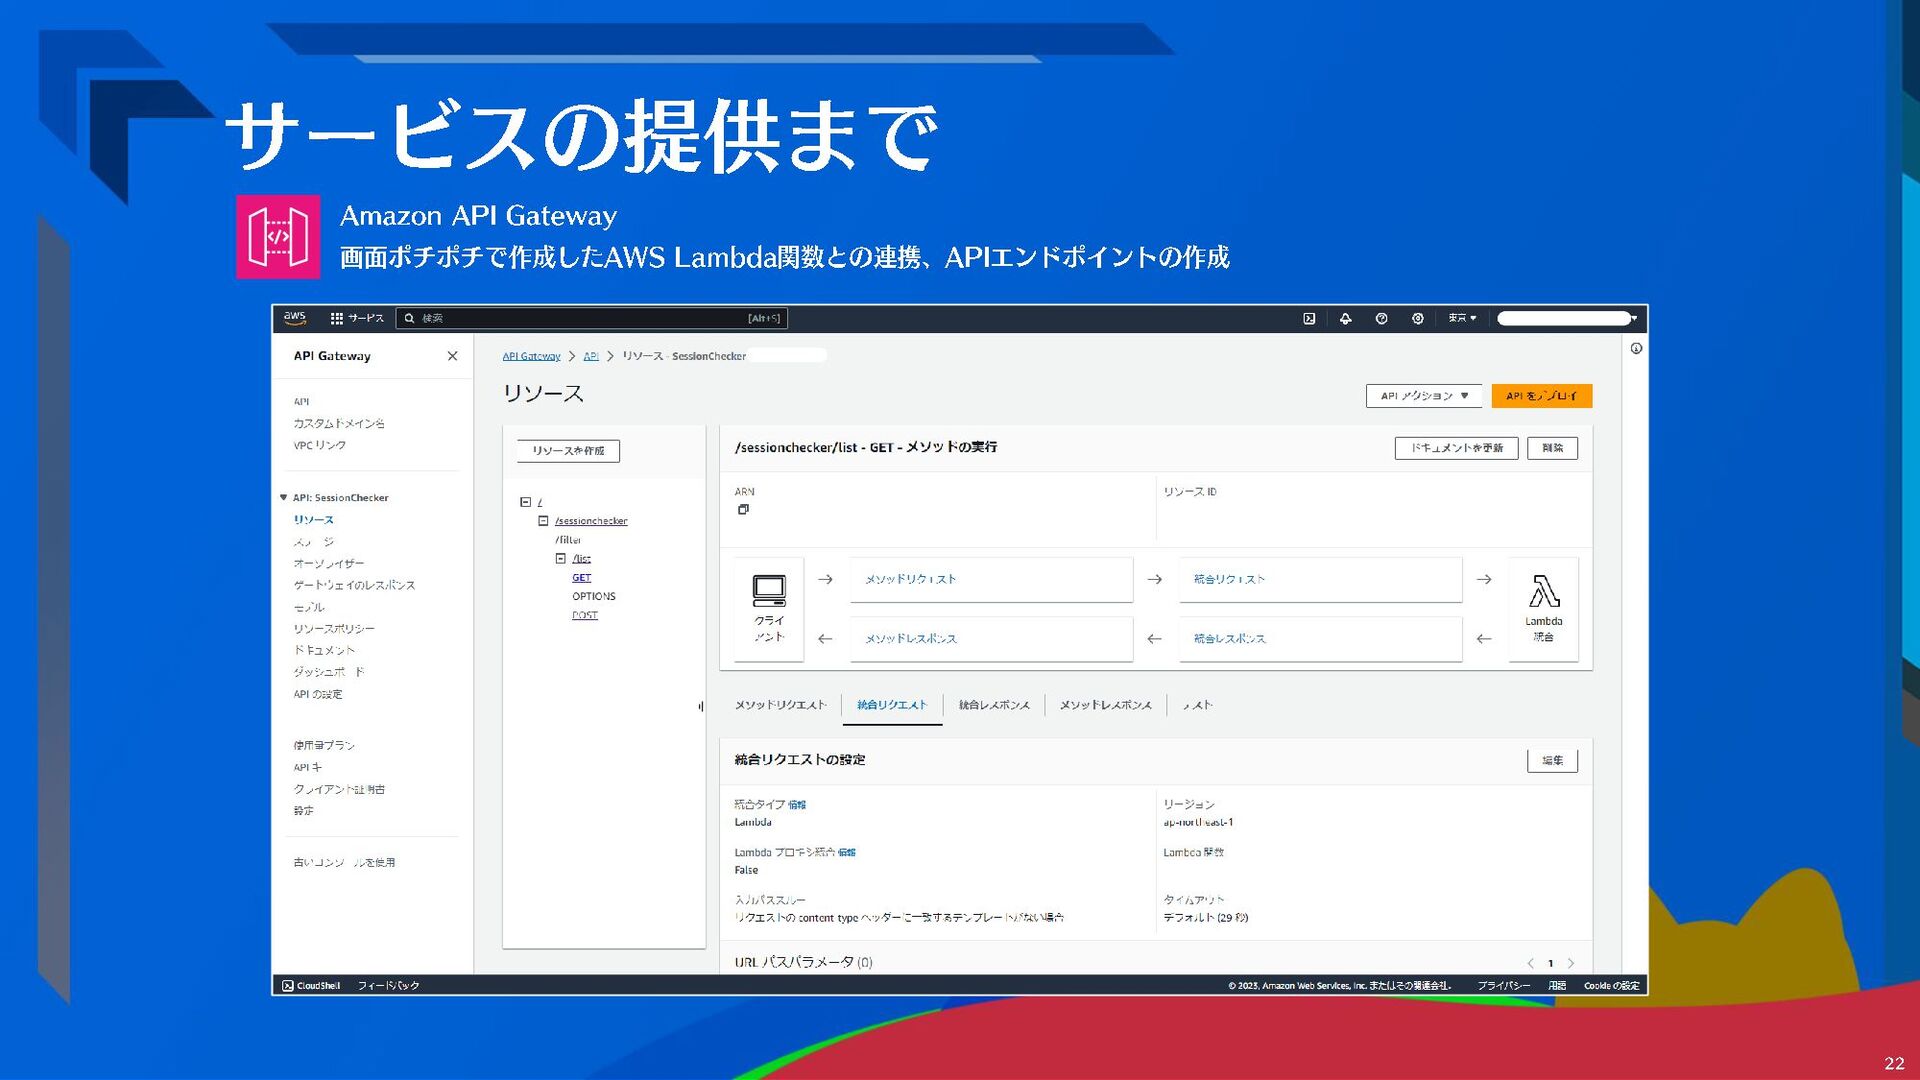The height and width of the screenshot is (1080, 1920).
Task: Switch to the メソッドリクエスト tab
Action: 781,706
